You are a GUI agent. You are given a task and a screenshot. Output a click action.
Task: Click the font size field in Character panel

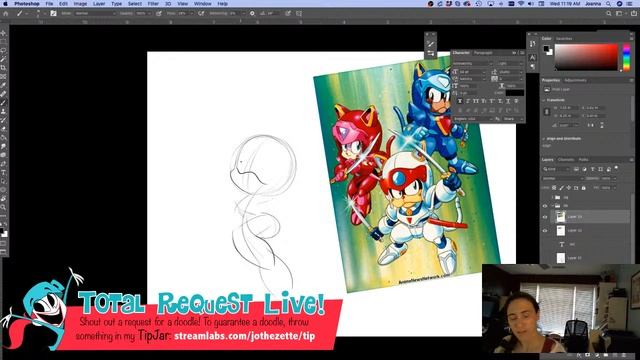coord(472,72)
